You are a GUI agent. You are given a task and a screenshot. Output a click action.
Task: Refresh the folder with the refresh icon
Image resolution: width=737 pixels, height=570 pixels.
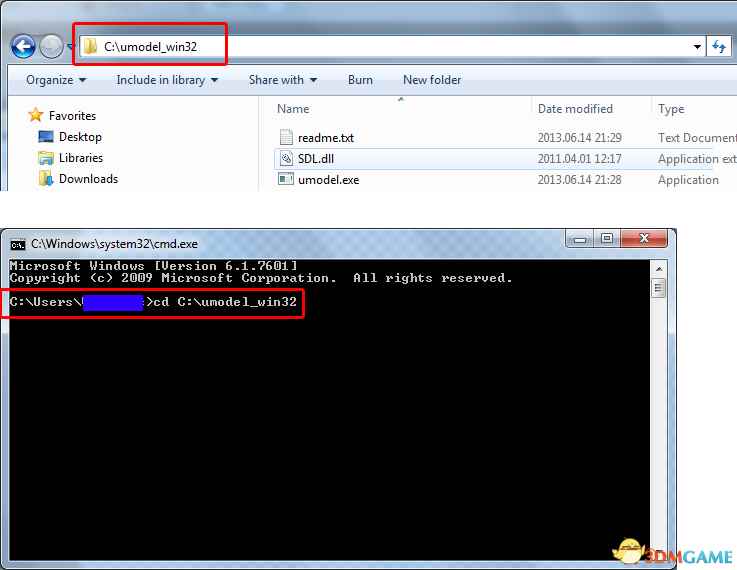[719, 47]
